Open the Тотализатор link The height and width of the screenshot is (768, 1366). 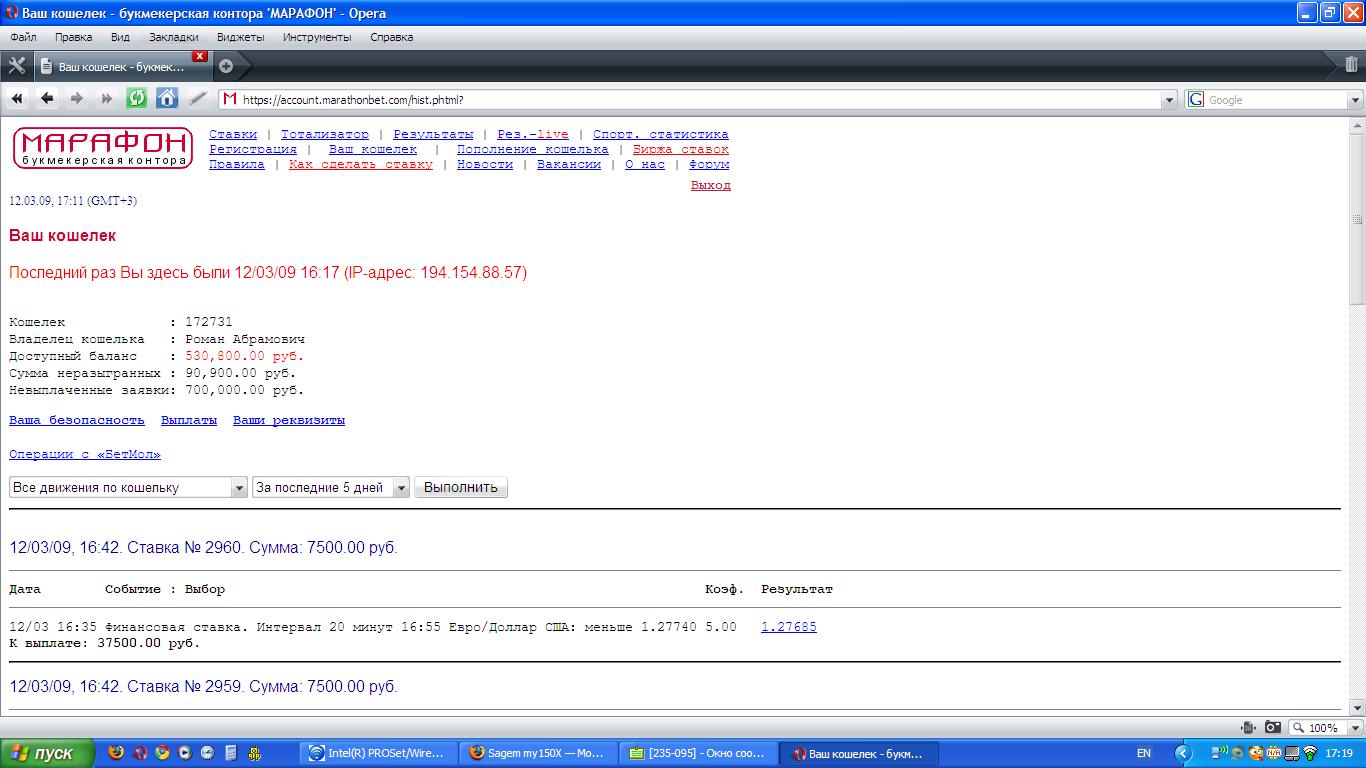[x=325, y=134]
